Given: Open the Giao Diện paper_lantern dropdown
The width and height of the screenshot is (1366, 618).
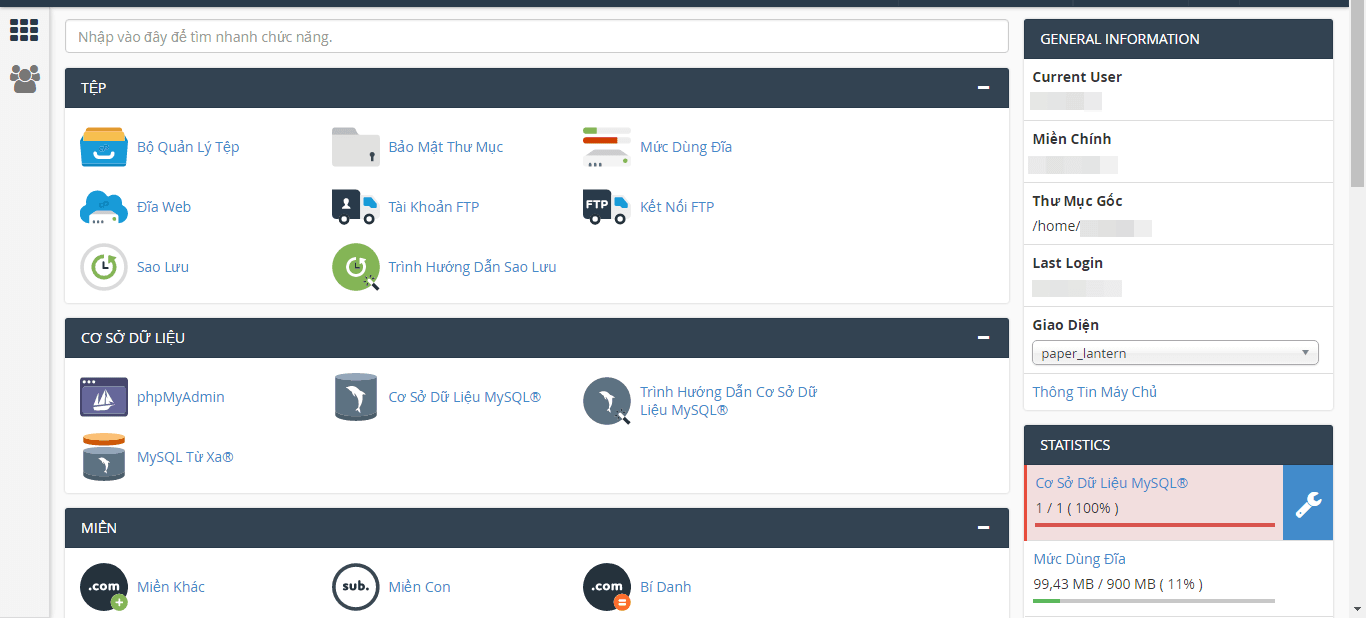Looking at the screenshot, I should coord(1175,353).
